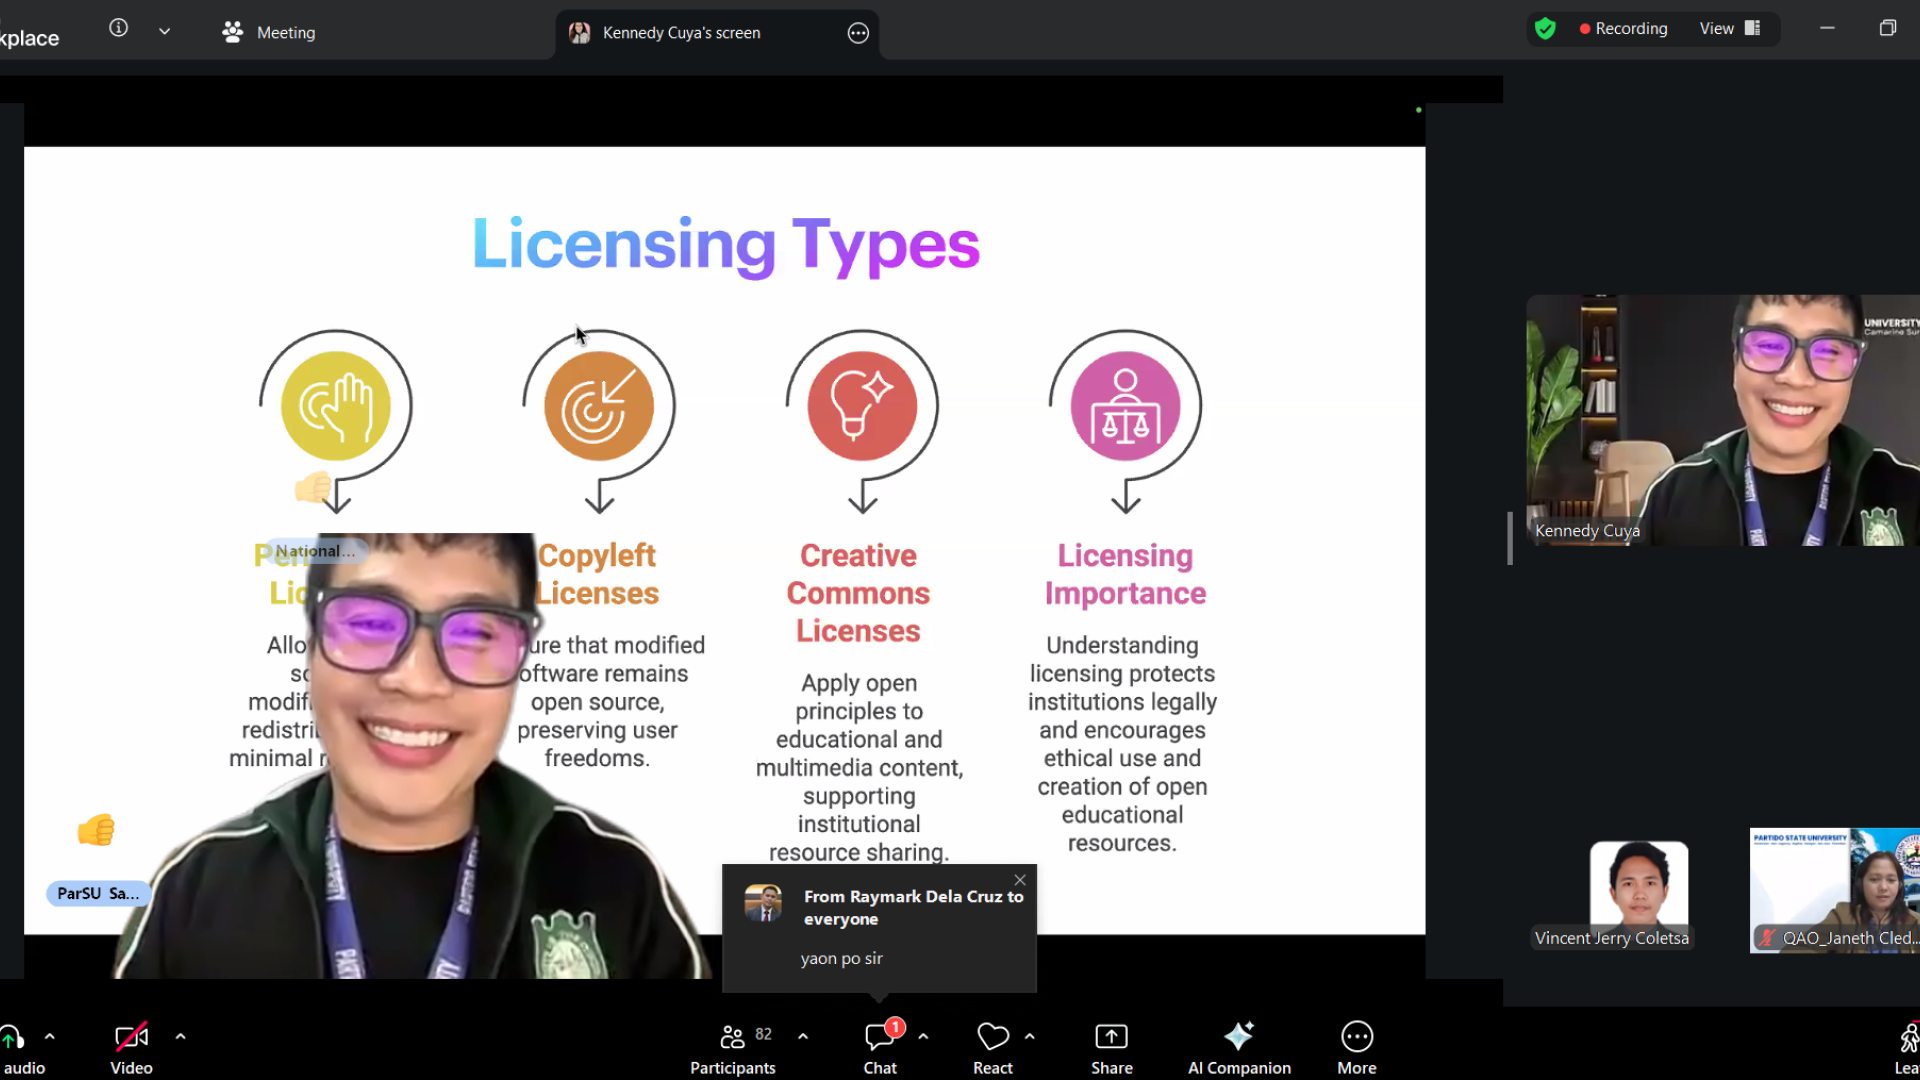
Task: Click the encryption shield icon
Action: 1545,28
